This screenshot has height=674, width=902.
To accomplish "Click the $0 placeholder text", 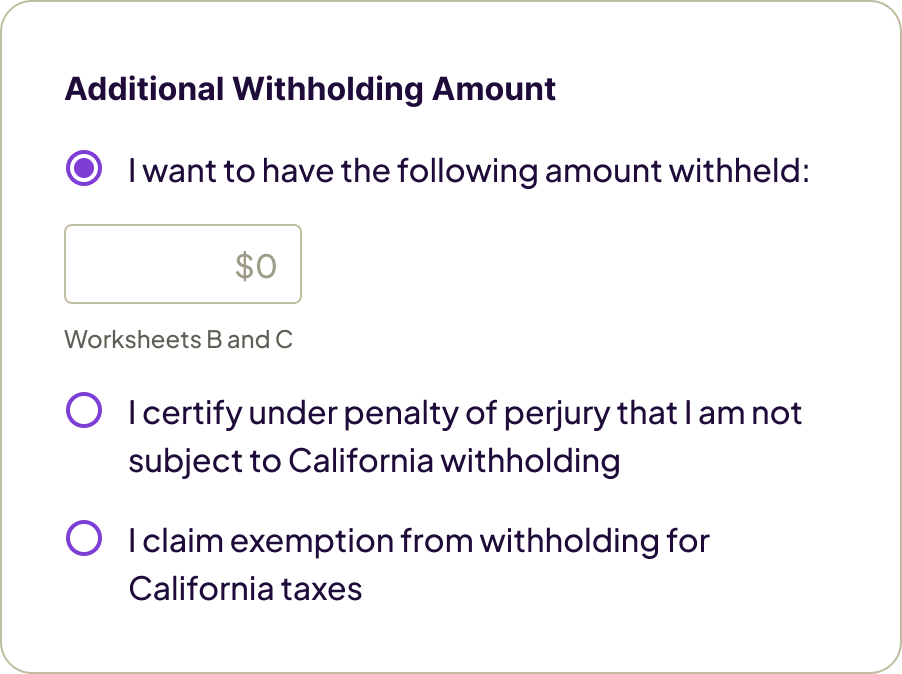I will coord(255,265).
